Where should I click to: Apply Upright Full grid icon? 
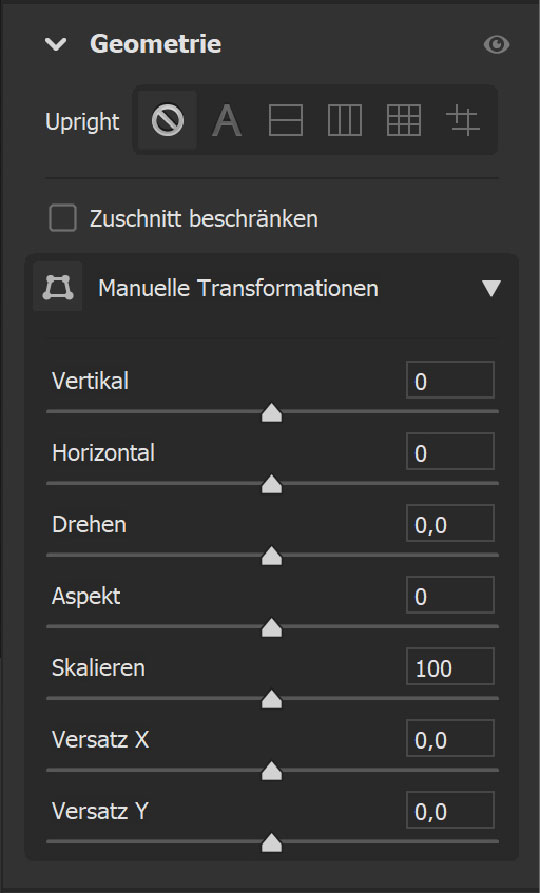coord(404,120)
